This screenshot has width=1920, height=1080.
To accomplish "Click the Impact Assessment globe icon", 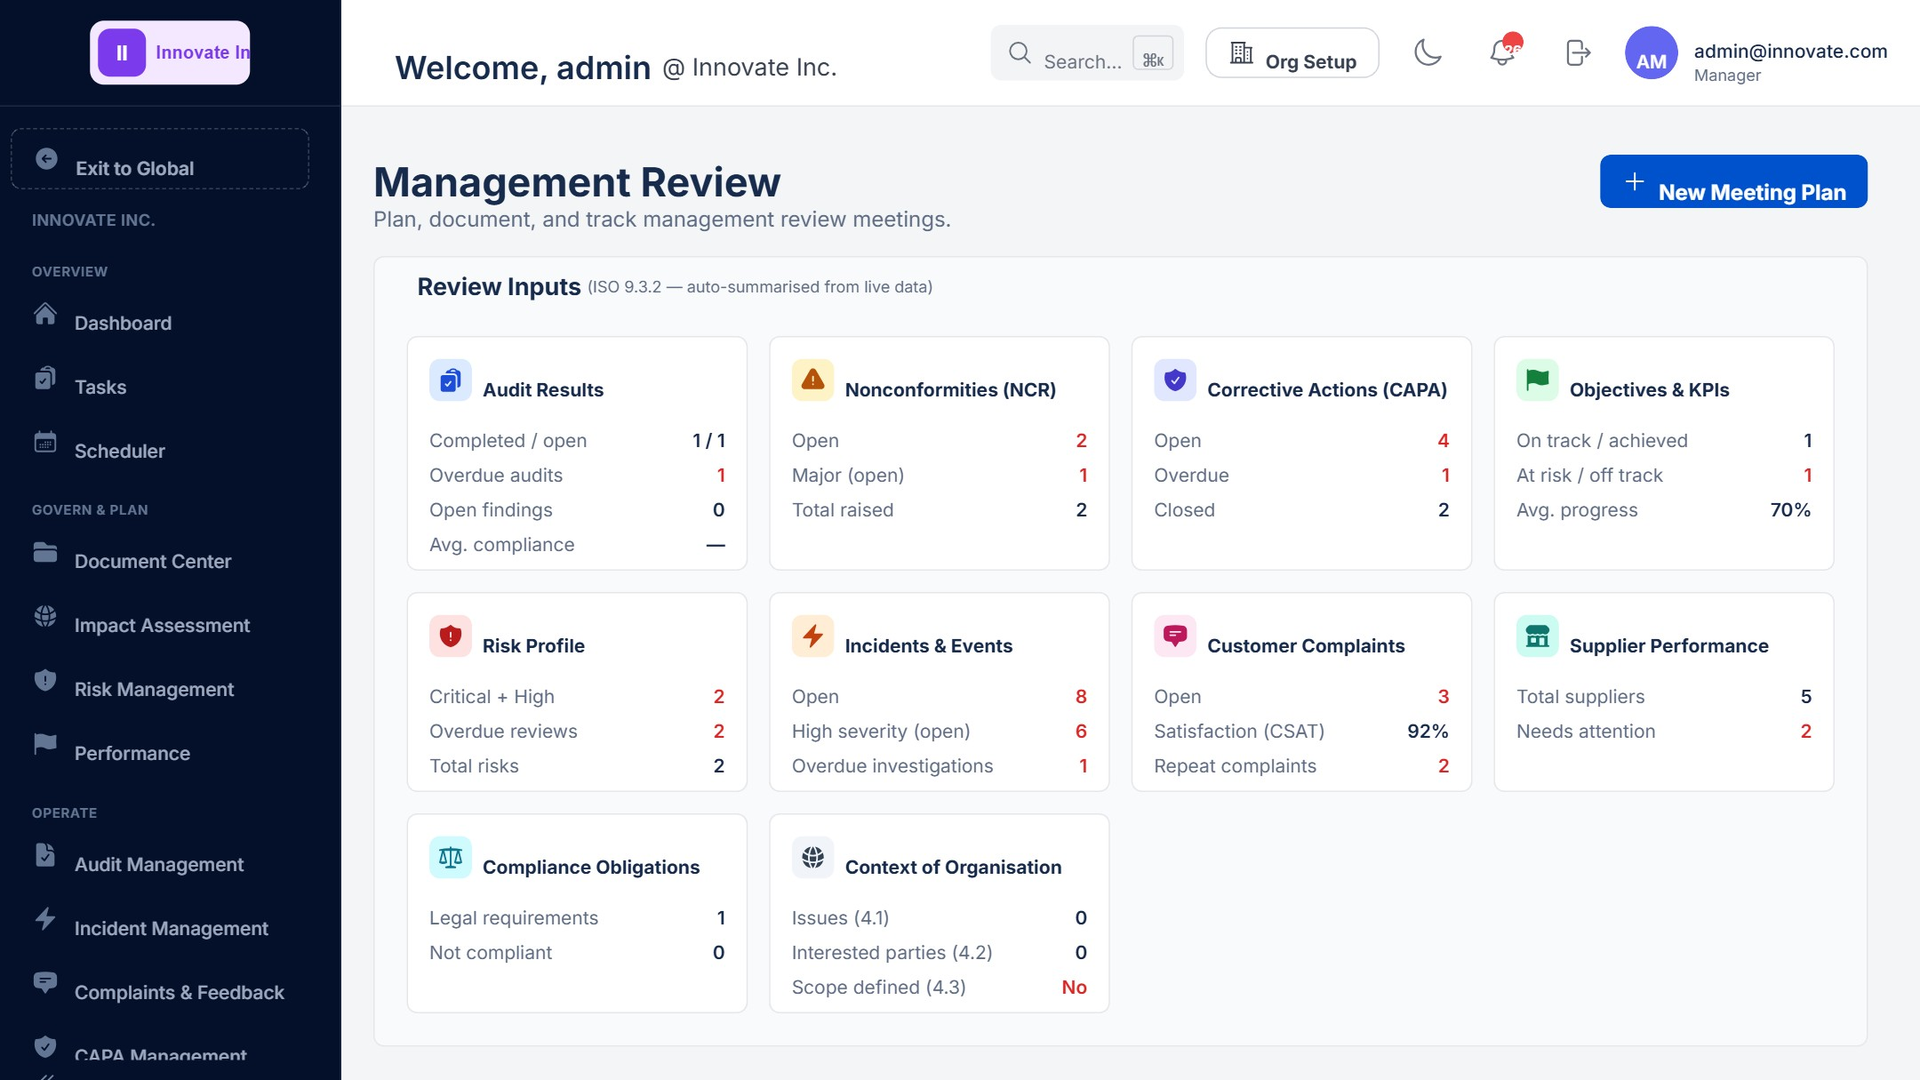I will pos(45,616).
